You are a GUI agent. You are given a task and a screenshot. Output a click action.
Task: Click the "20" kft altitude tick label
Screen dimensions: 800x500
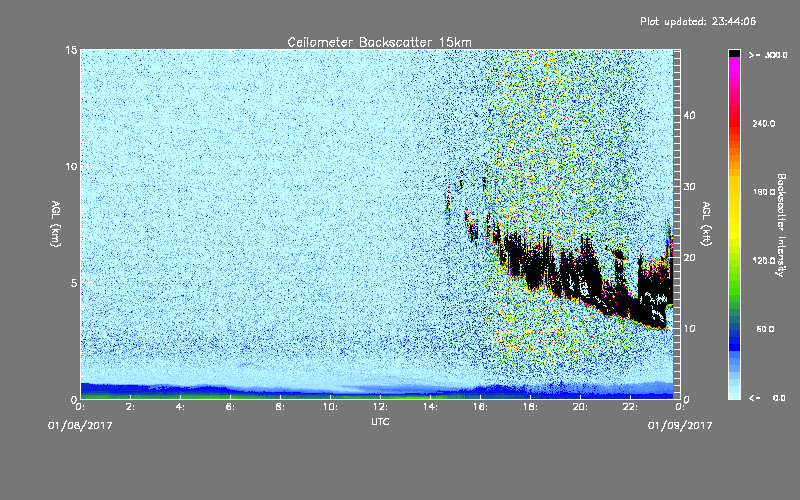[690, 257]
